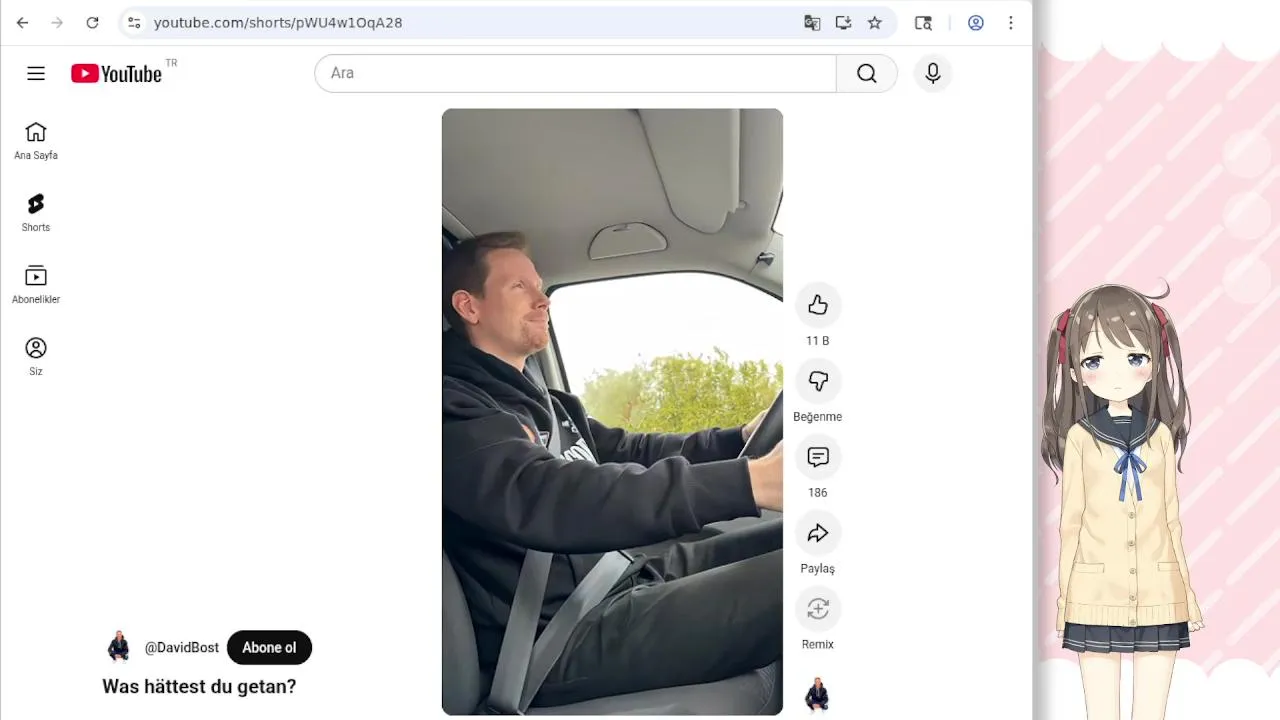Open Ana Sayfa in the sidebar

[36, 141]
